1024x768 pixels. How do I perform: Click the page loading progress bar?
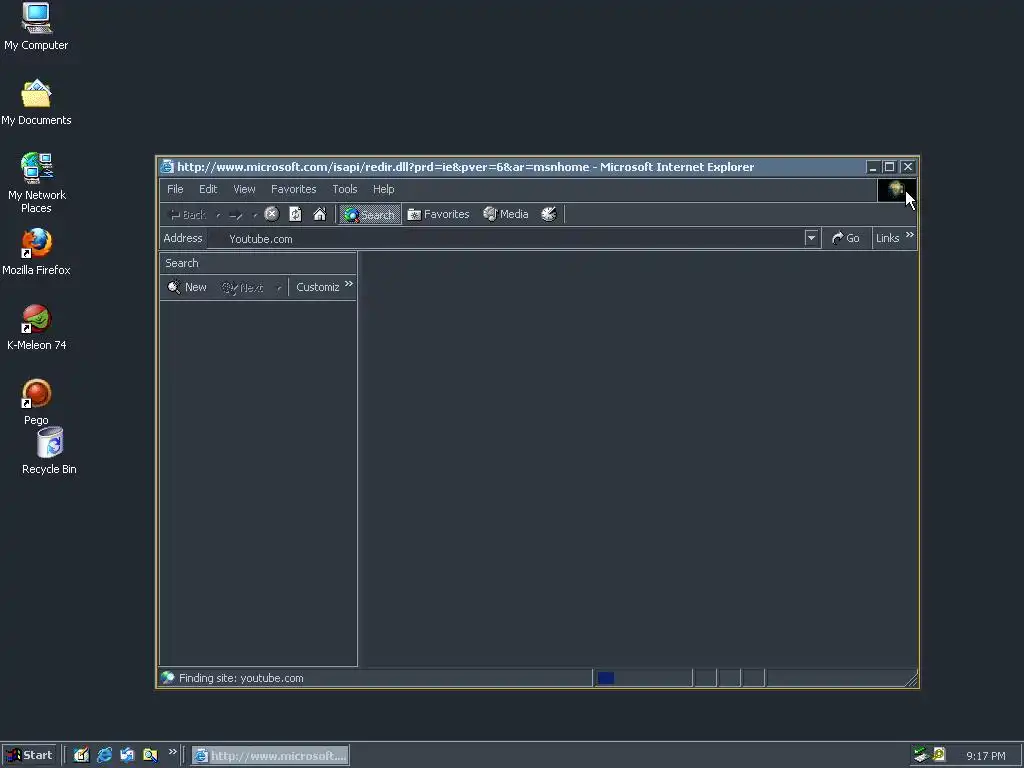643,678
